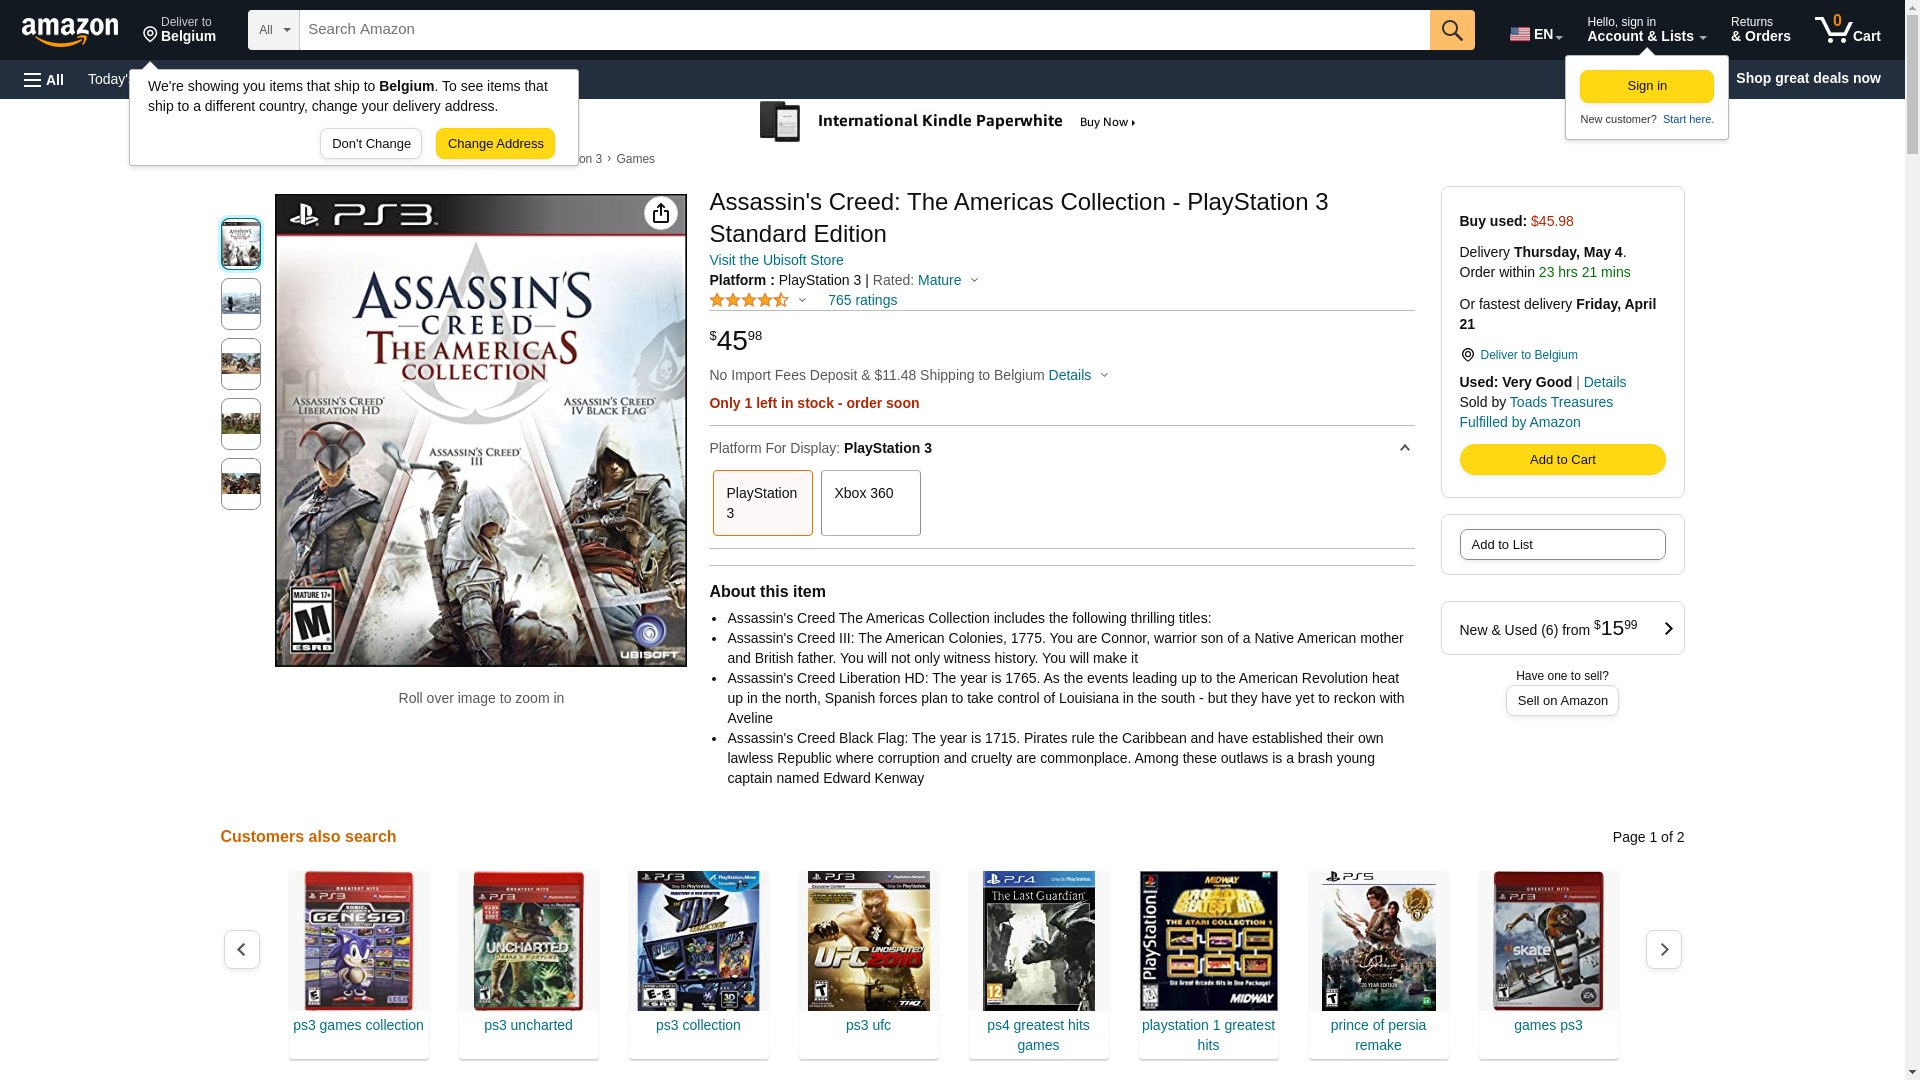
Task: Open the EN language selector
Action: point(1535,34)
